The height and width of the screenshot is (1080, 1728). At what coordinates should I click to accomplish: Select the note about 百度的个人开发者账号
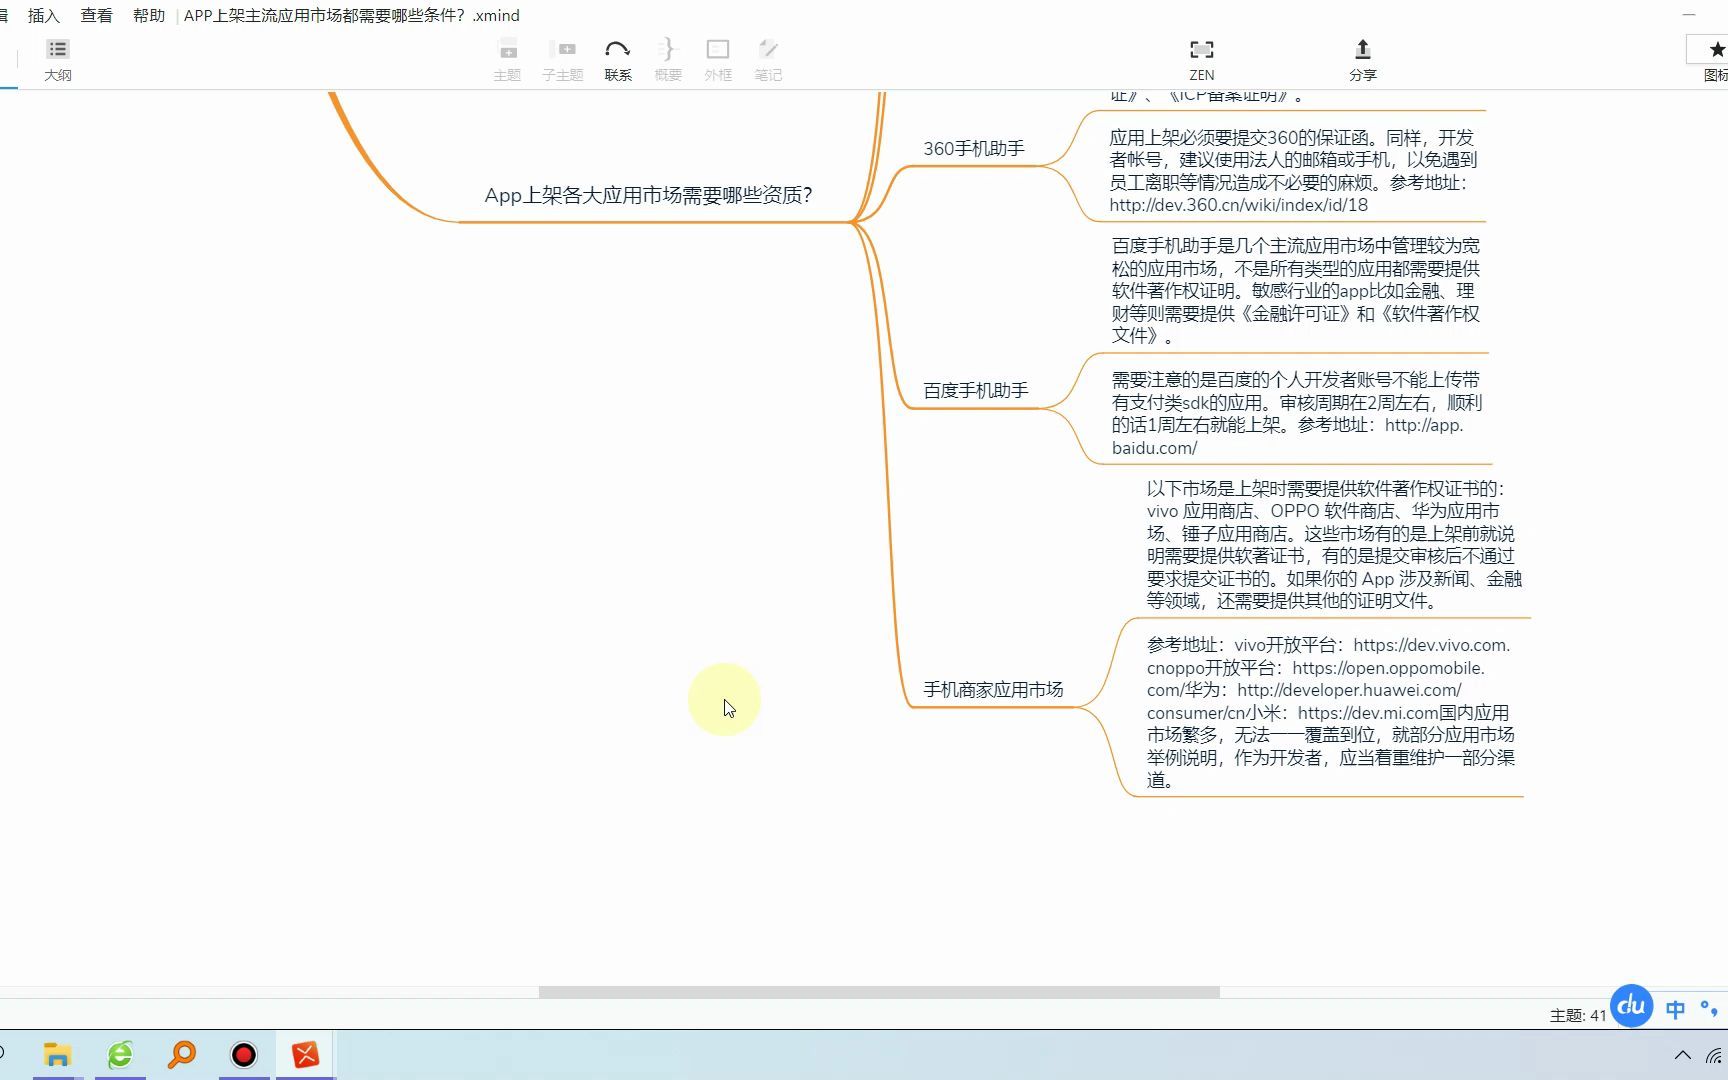coord(1296,413)
